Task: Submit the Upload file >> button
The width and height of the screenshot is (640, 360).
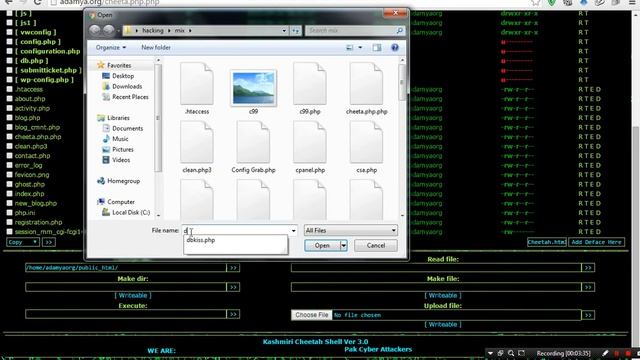Action: pos(588,315)
